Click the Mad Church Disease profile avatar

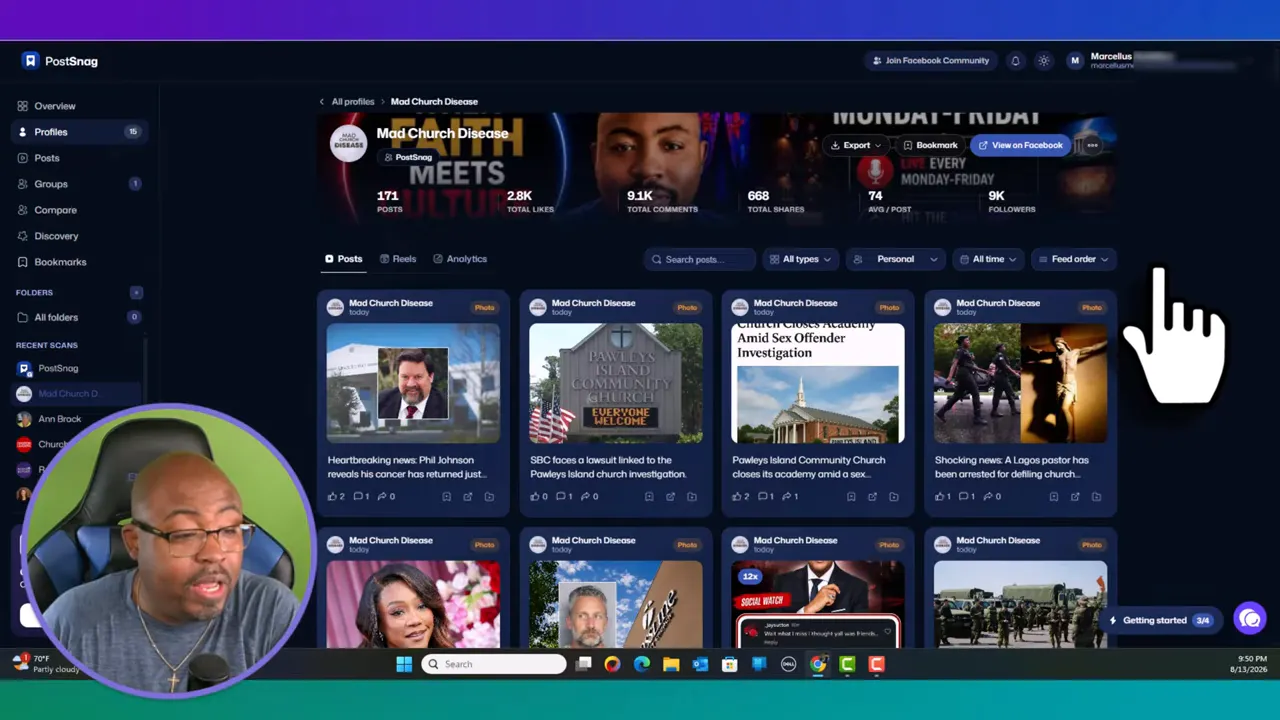pos(349,143)
